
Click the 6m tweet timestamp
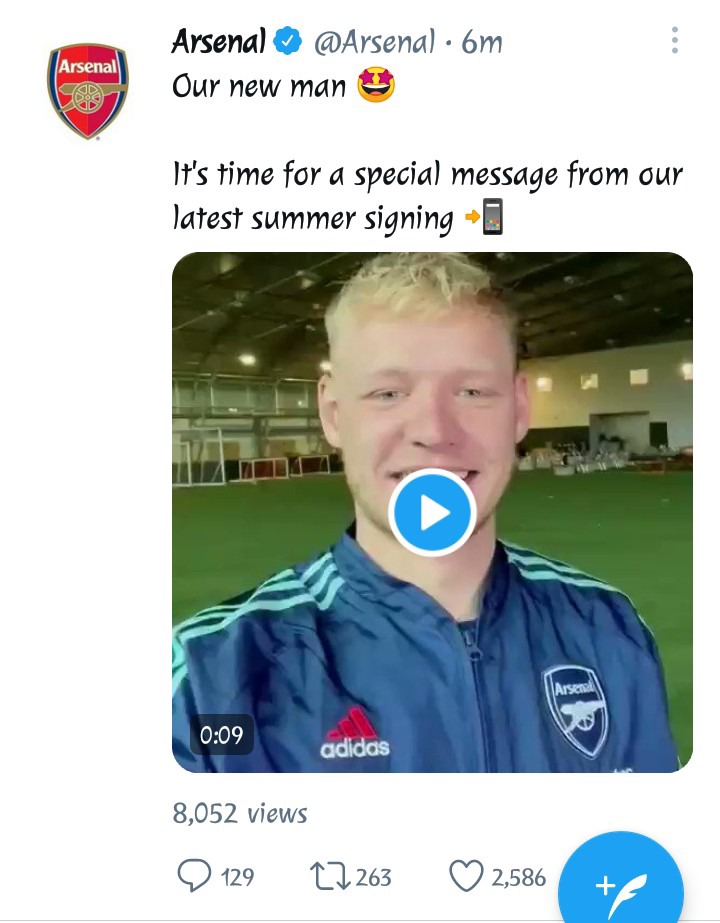pyautogui.click(x=482, y=42)
